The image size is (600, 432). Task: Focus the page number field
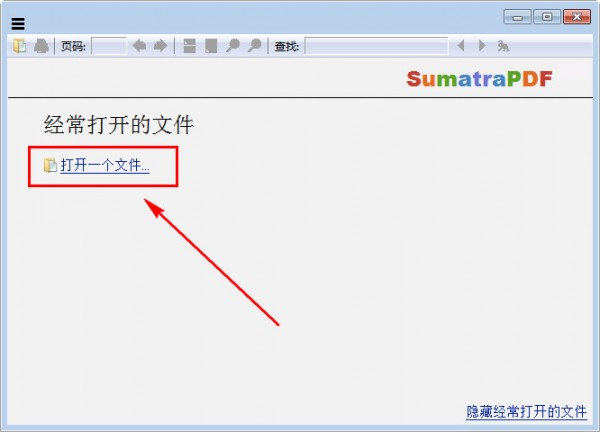(109, 46)
